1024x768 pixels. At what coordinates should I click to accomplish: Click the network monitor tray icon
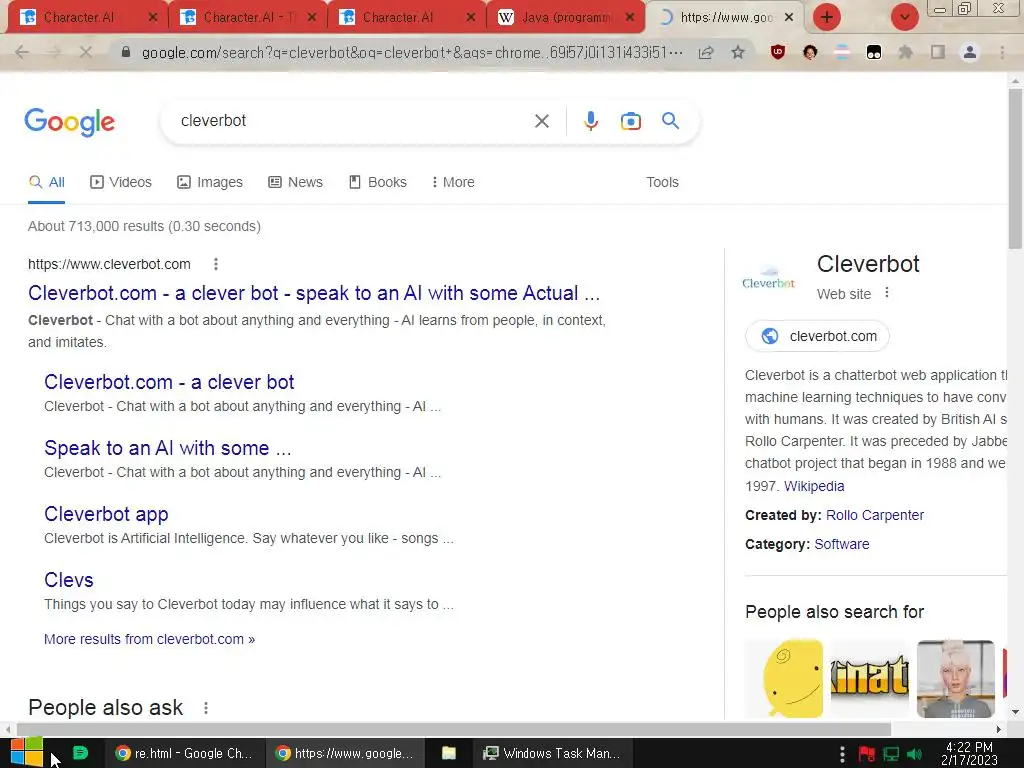click(x=891, y=754)
